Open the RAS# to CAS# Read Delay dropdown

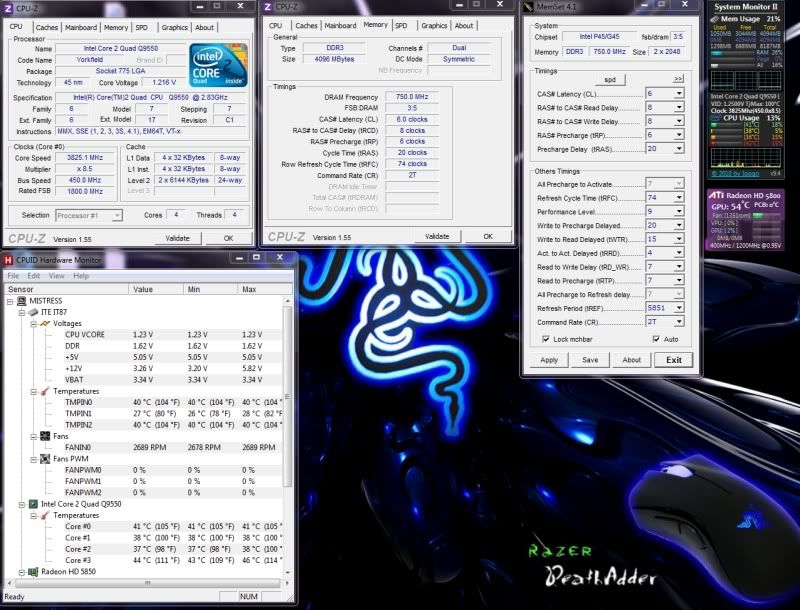(x=679, y=108)
